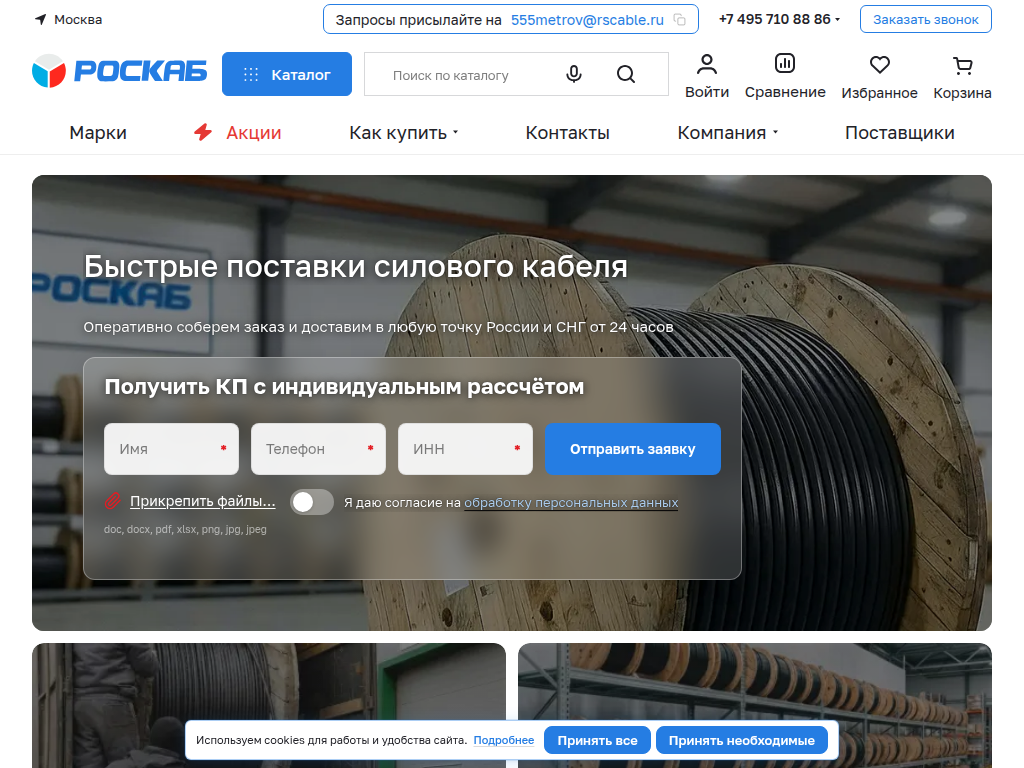Viewport: 1024px width, 768px height.
Task: Go to the Поставщики page
Action: click(899, 133)
